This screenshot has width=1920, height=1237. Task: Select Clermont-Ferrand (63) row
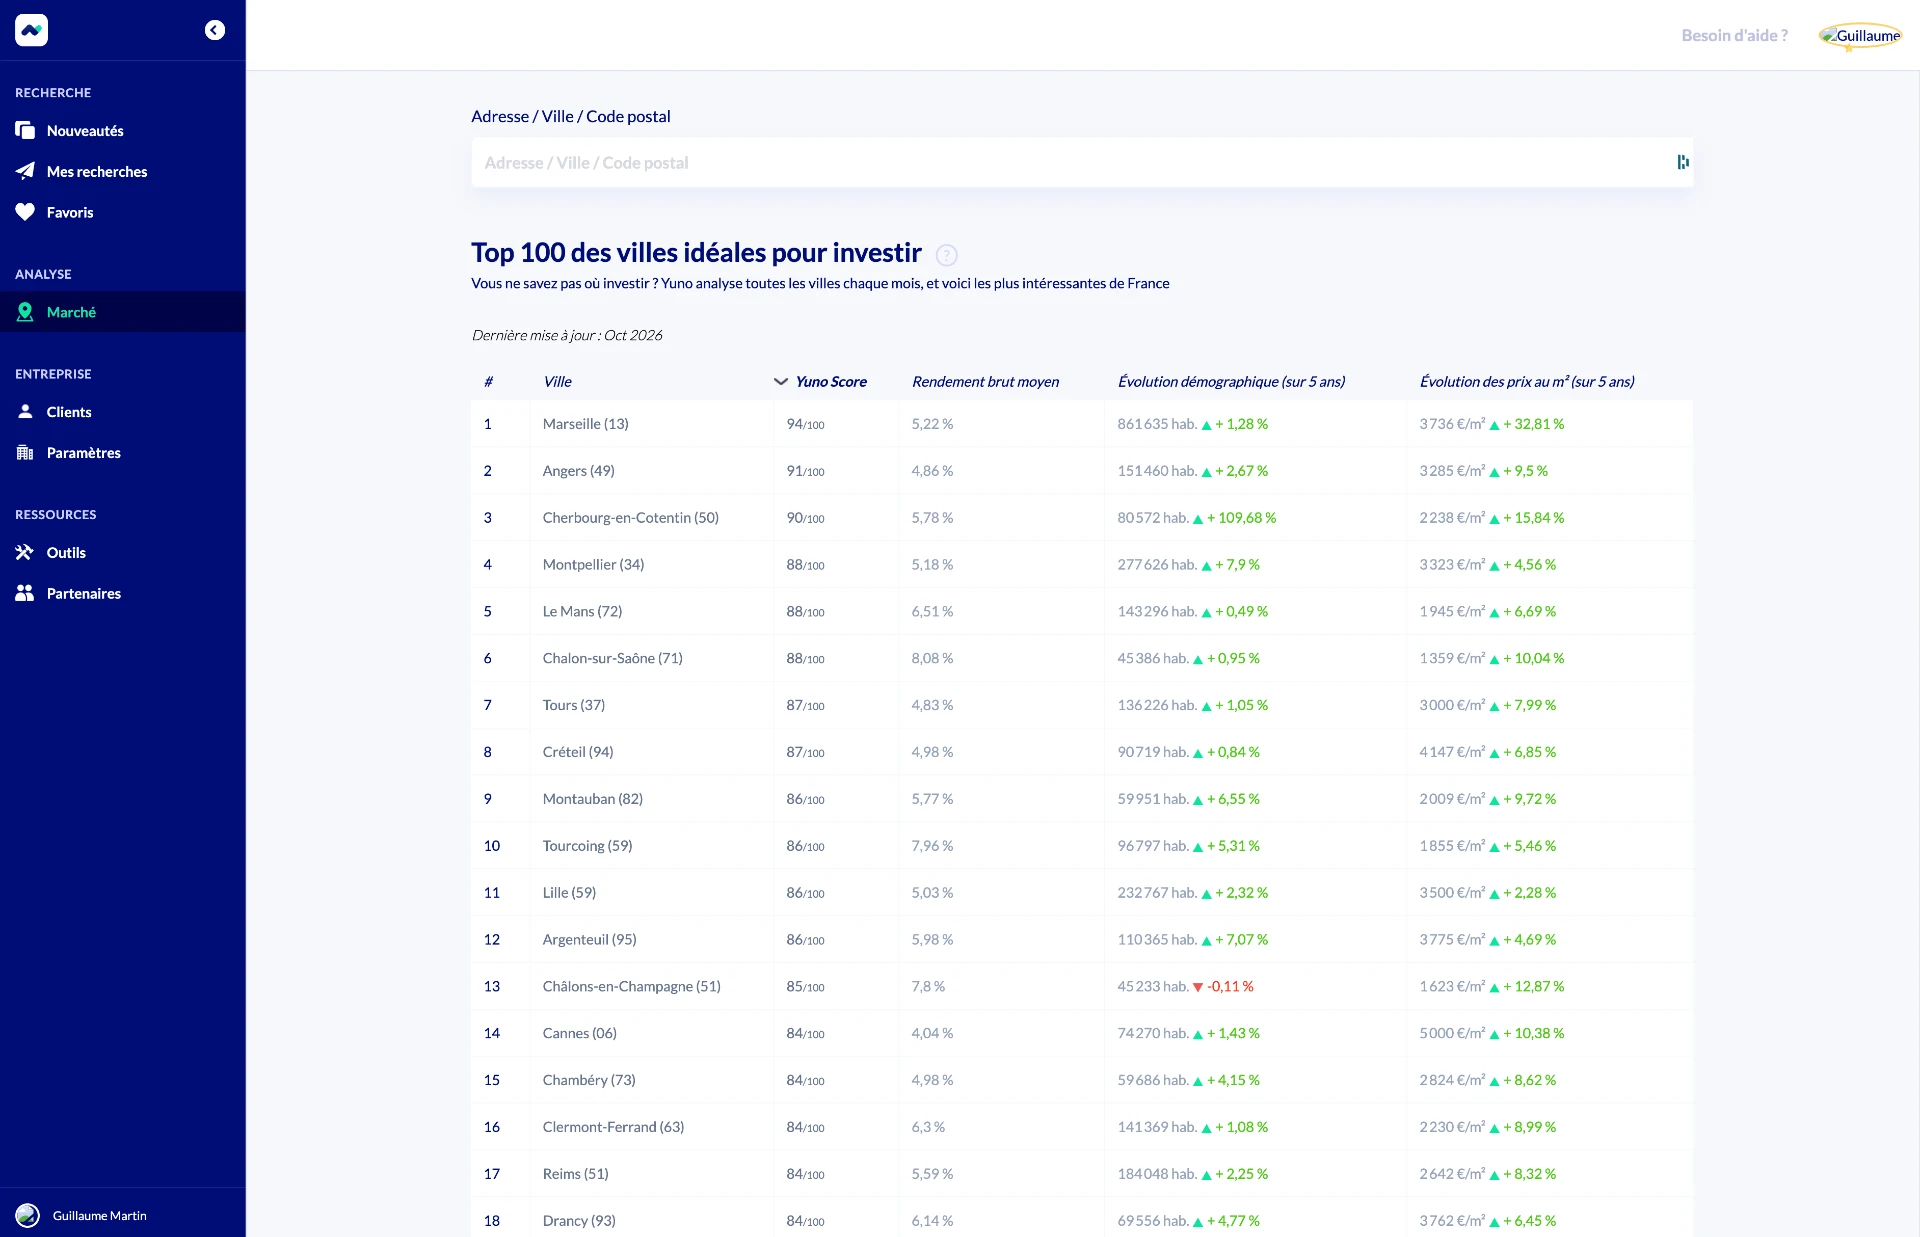(x=1082, y=1127)
